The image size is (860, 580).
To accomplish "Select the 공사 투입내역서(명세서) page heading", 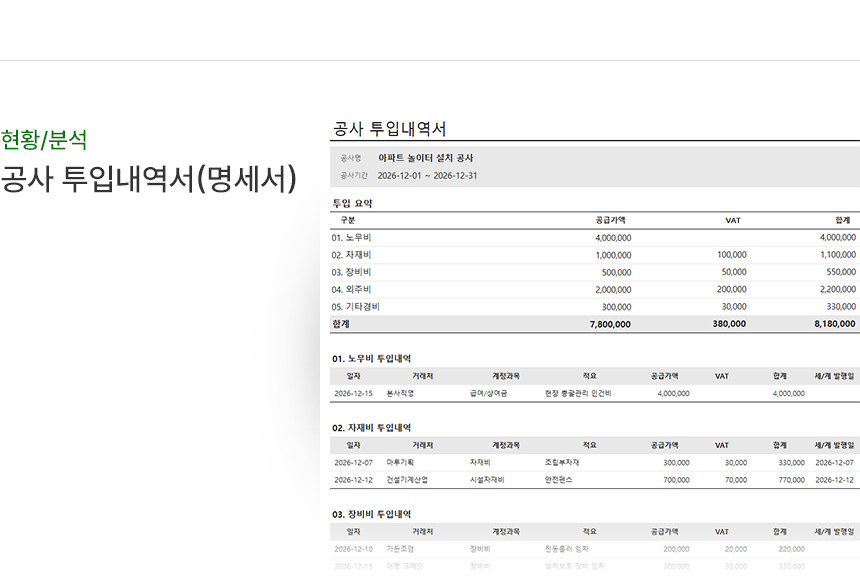I will (149, 178).
